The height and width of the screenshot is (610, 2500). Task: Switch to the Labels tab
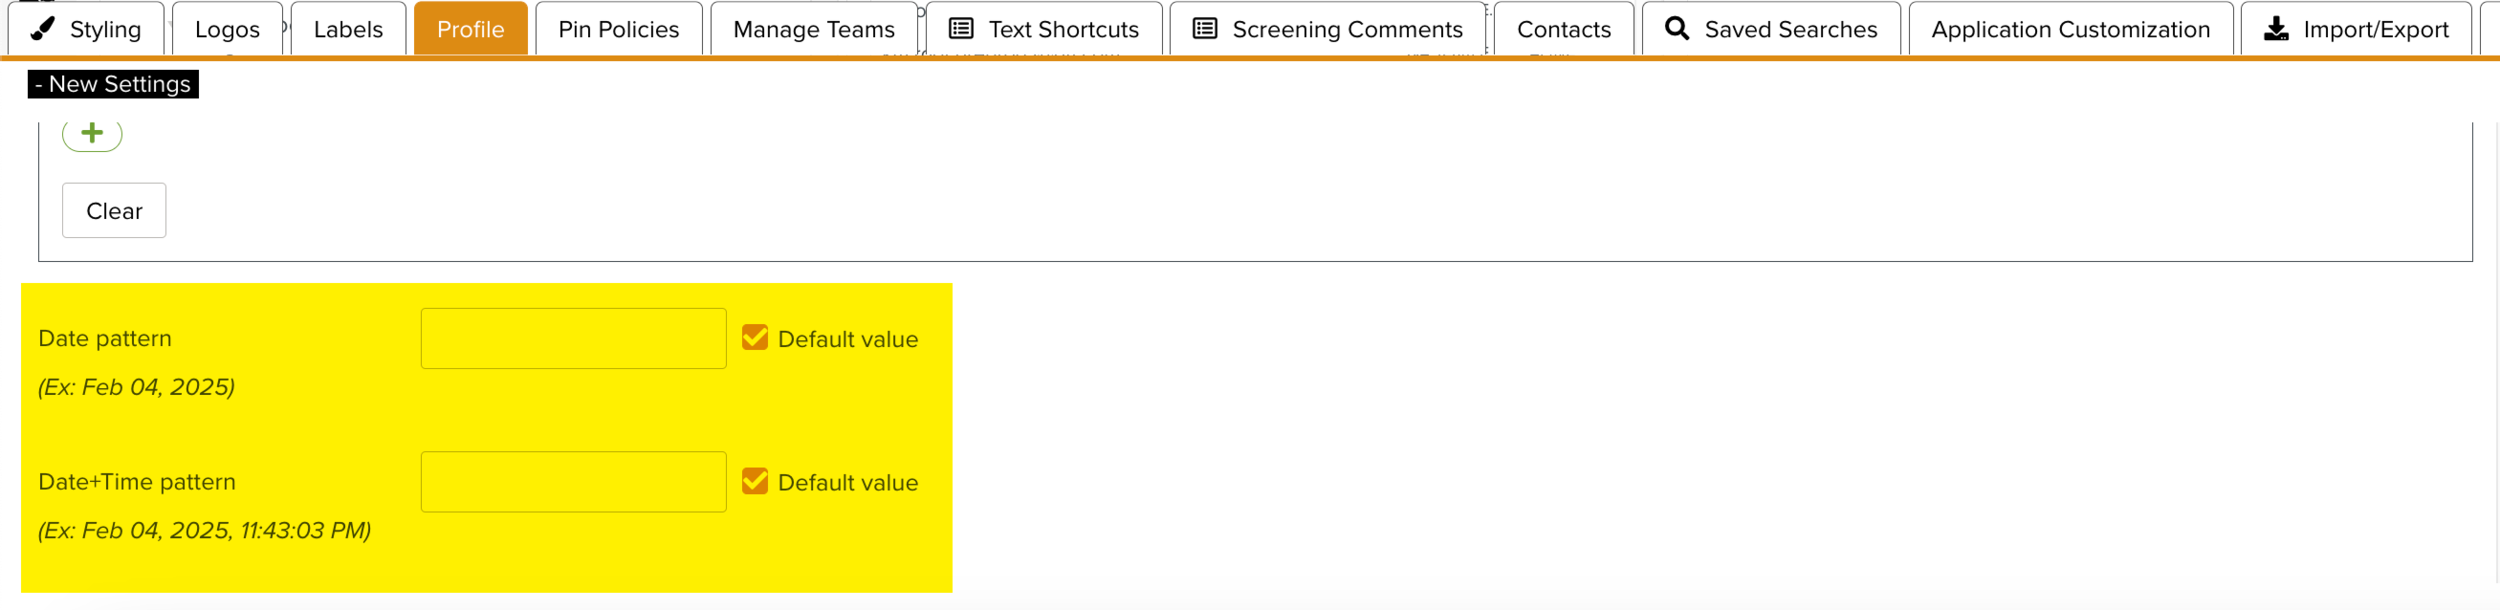(x=348, y=29)
